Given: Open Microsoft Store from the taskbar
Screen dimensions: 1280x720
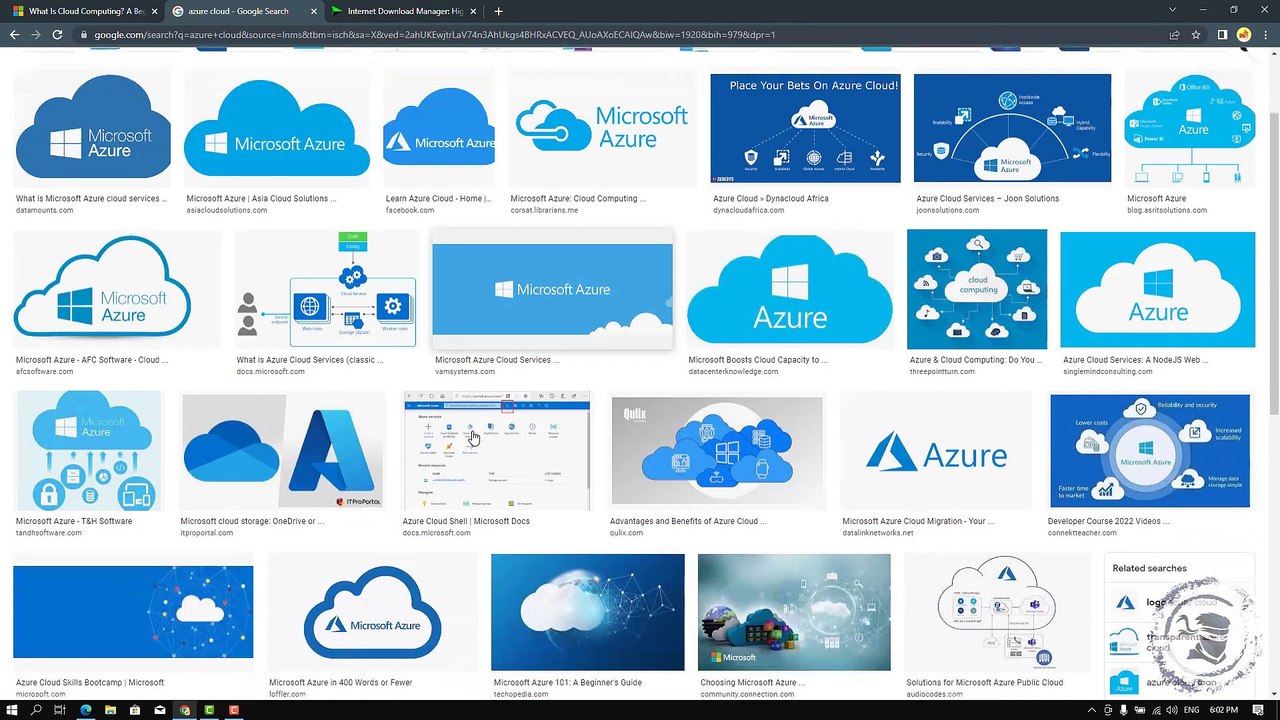Looking at the screenshot, I should (x=135, y=711).
